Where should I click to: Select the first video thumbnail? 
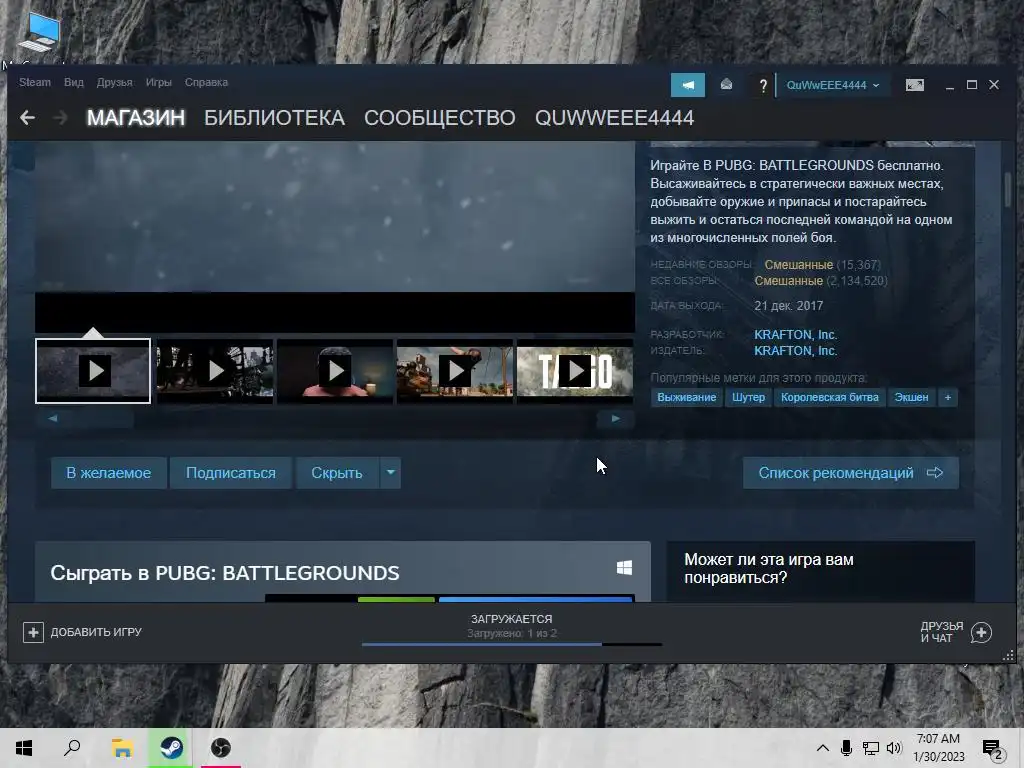pyautogui.click(x=93, y=371)
